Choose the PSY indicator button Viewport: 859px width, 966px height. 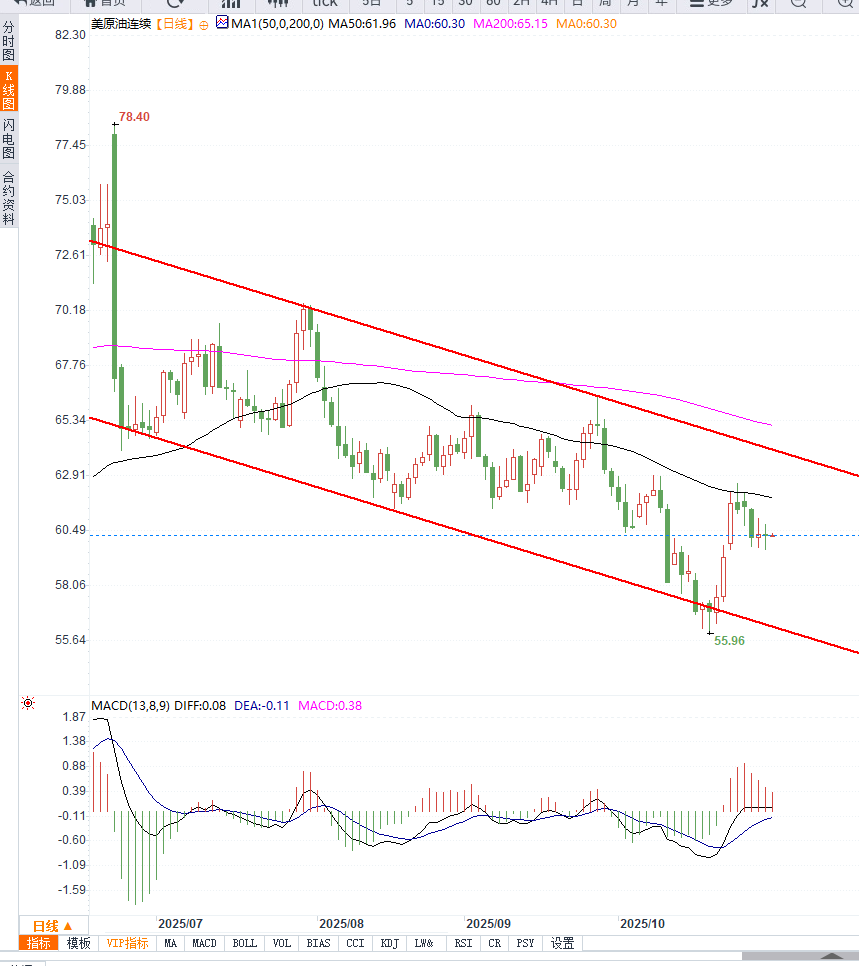click(x=526, y=943)
